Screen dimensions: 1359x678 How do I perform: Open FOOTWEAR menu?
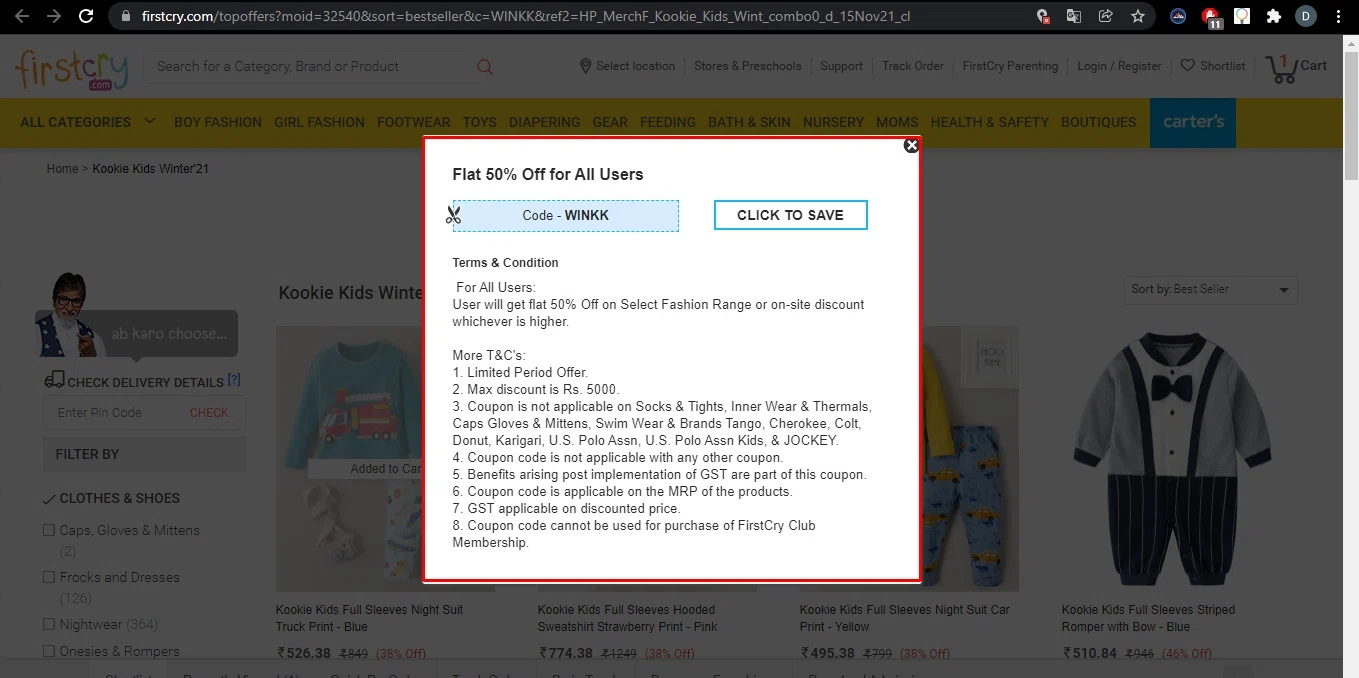point(414,122)
